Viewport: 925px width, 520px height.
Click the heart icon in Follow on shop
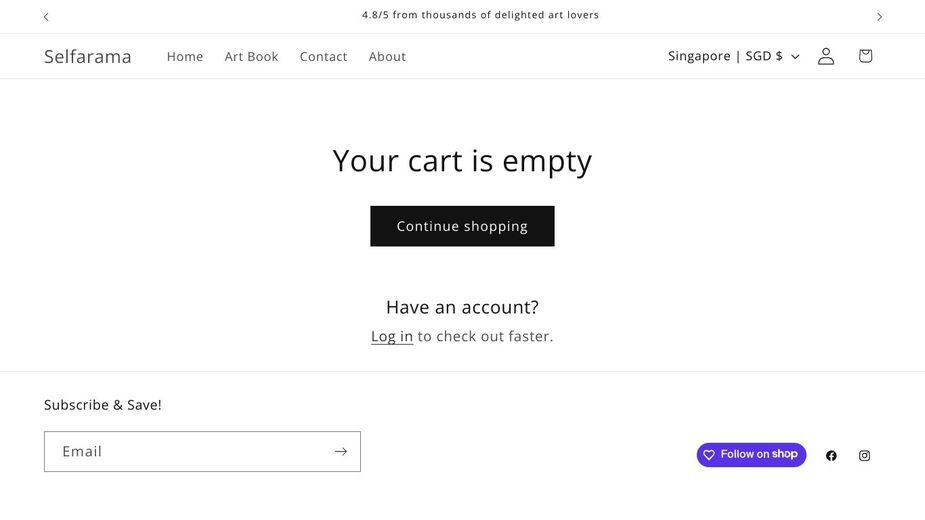(x=709, y=454)
